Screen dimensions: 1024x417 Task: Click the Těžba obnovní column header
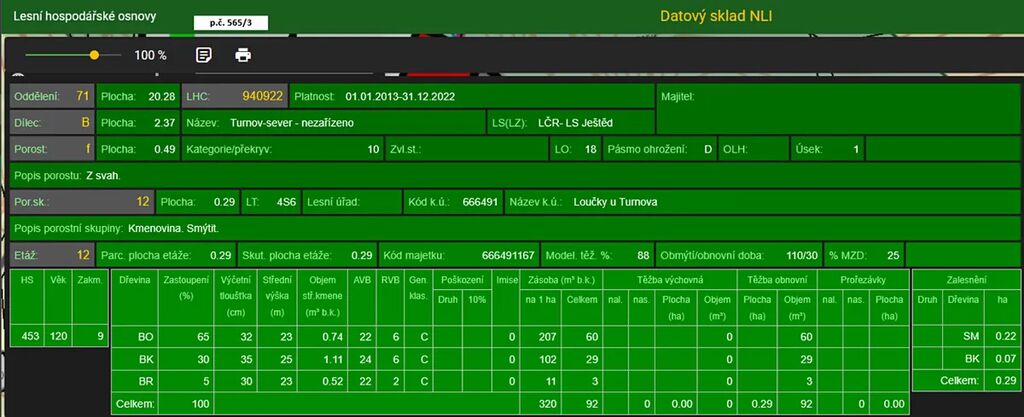(x=776, y=281)
